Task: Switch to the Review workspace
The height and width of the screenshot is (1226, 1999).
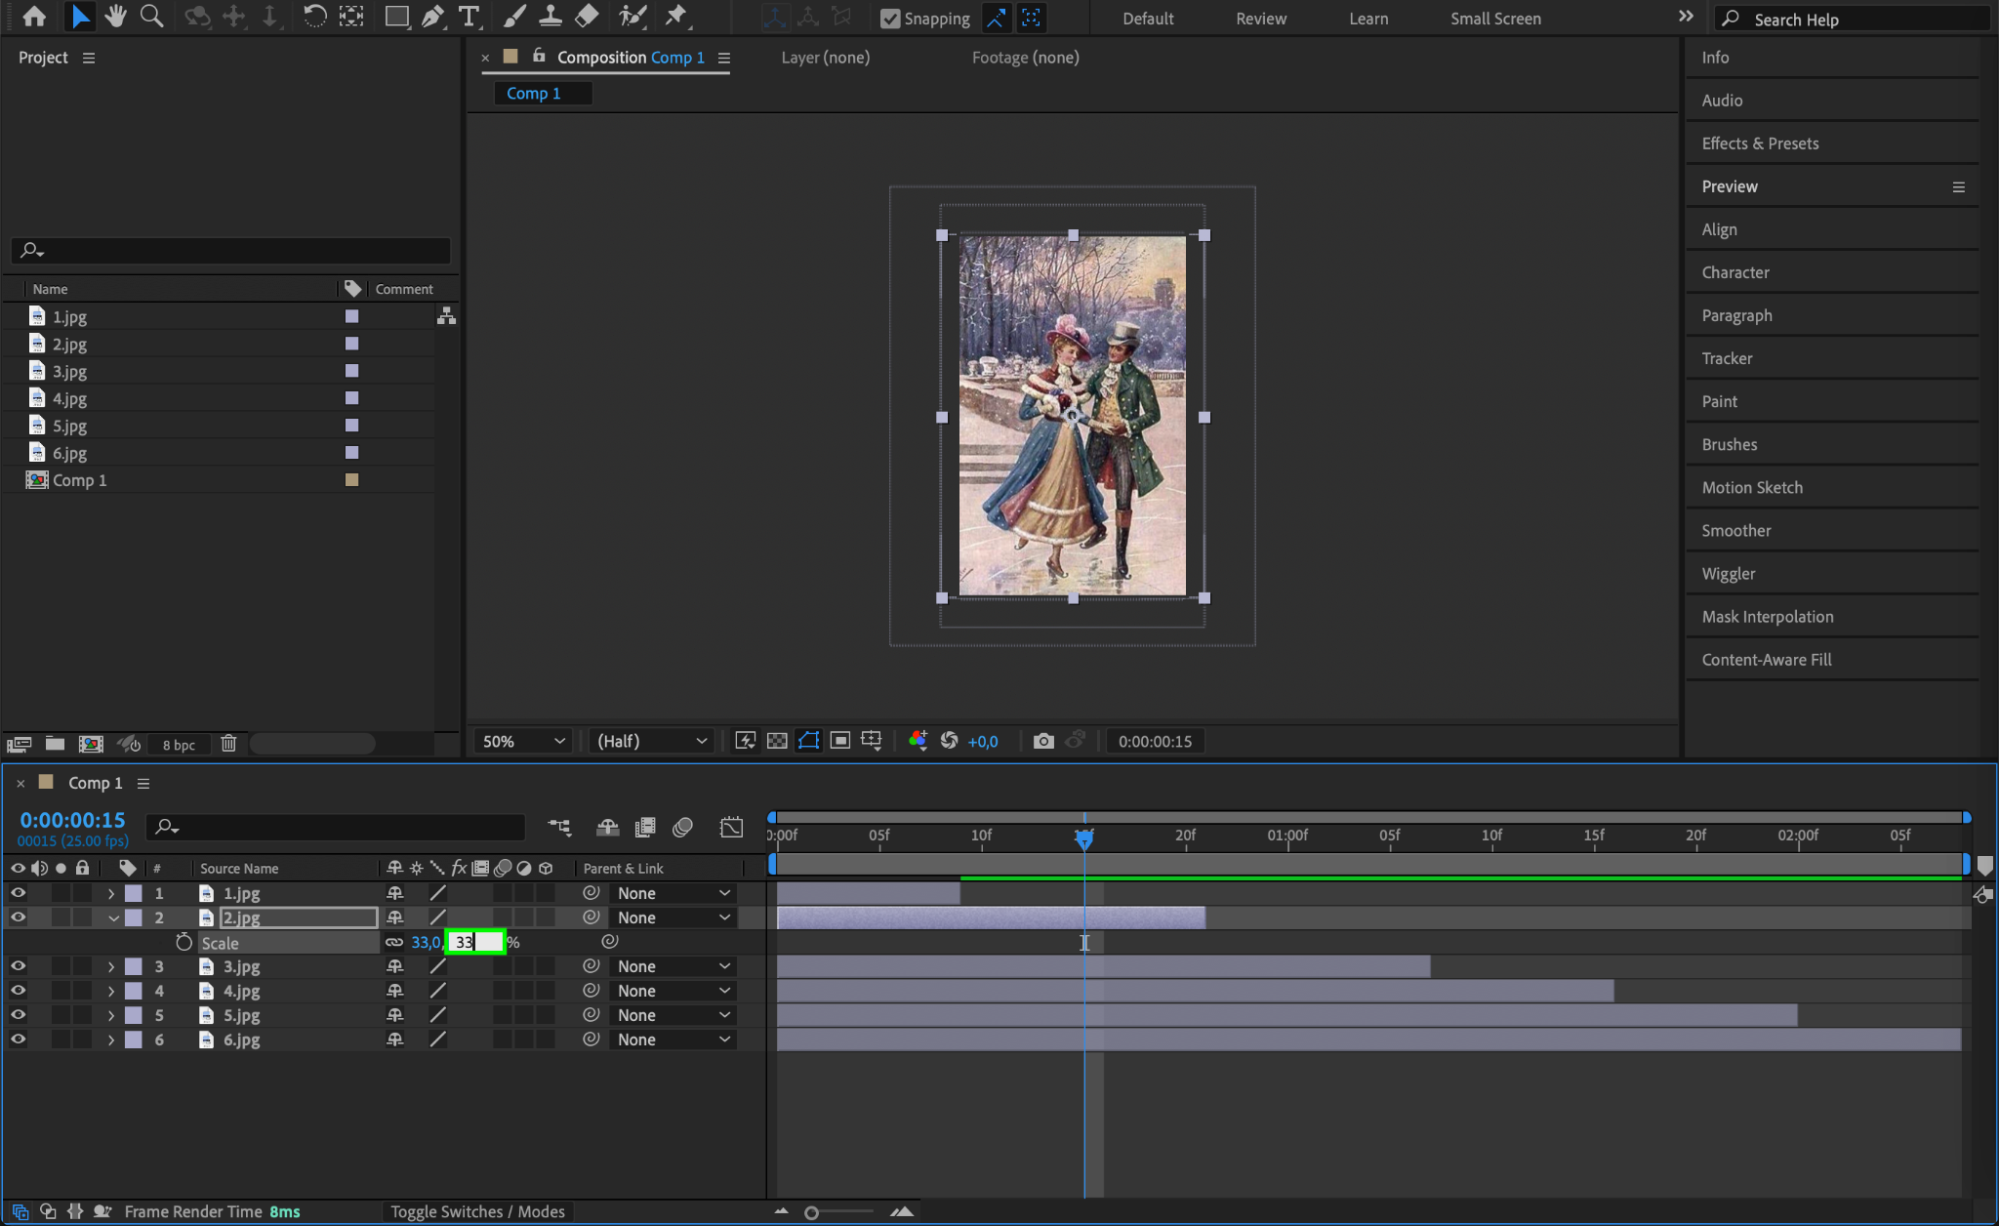Action: click(x=1260, y=18)
